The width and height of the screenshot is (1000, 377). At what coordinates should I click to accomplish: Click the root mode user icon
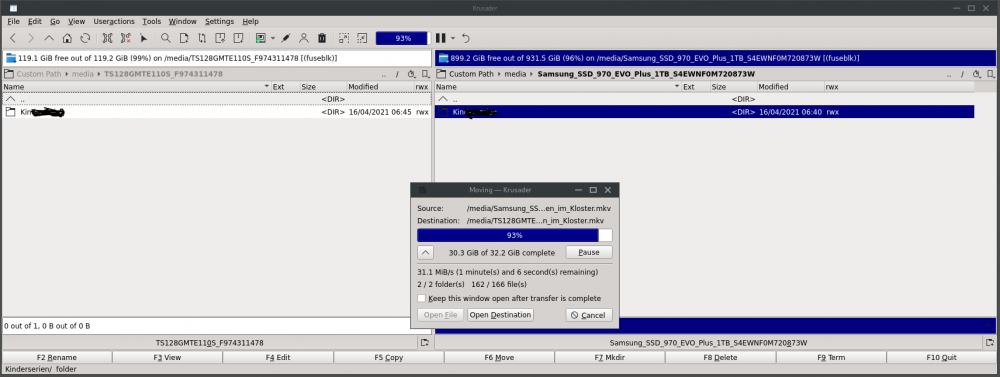click(x=304, y=38)
